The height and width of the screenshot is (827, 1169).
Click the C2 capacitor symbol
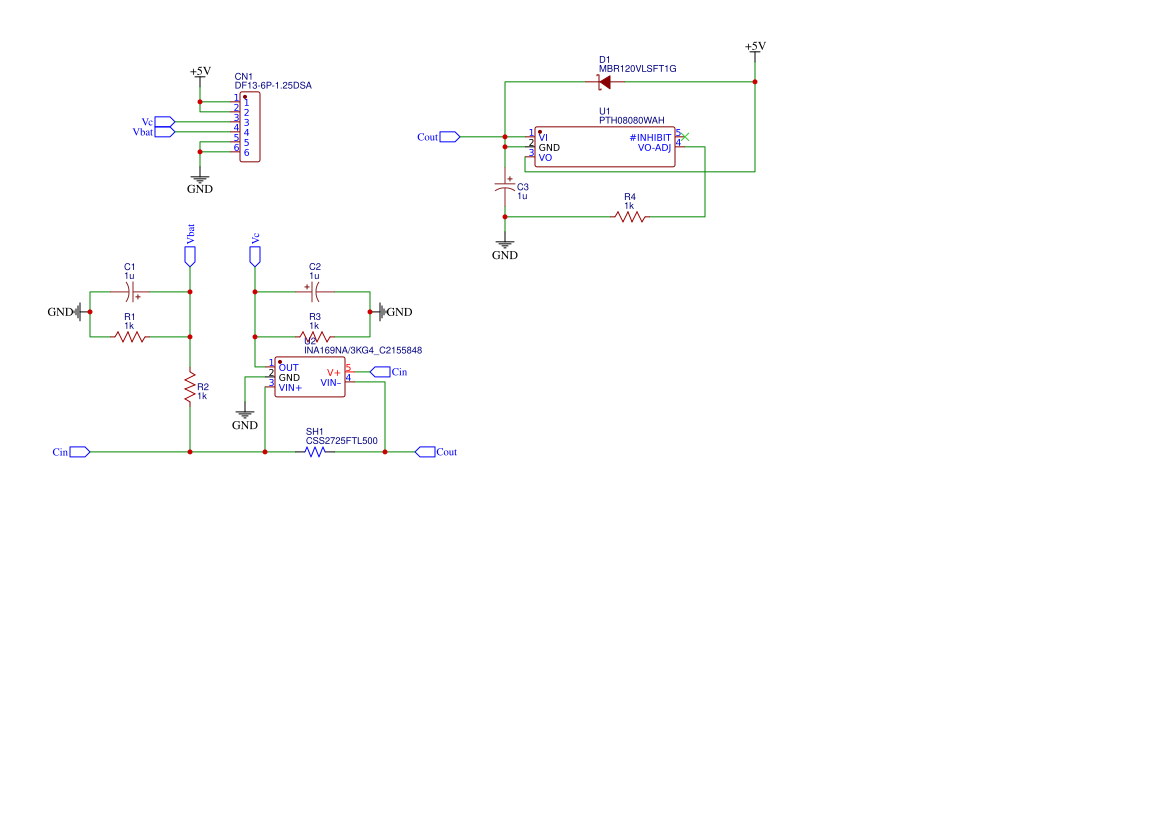click(x=314, y=292)
